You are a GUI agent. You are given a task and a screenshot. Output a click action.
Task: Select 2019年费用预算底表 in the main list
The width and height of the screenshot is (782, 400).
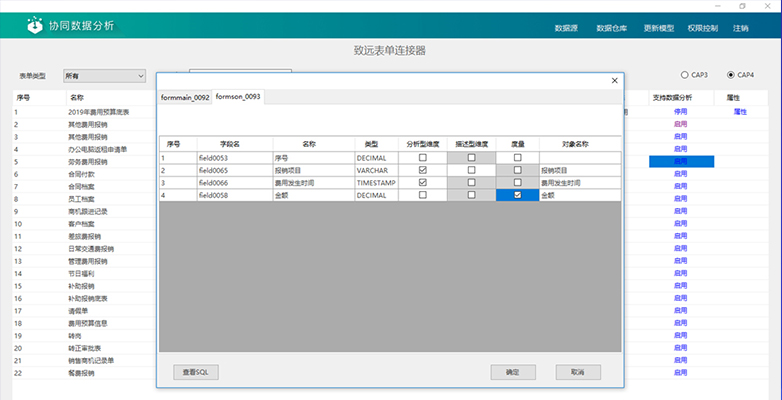pyautogui.click(x=99, y=112)
